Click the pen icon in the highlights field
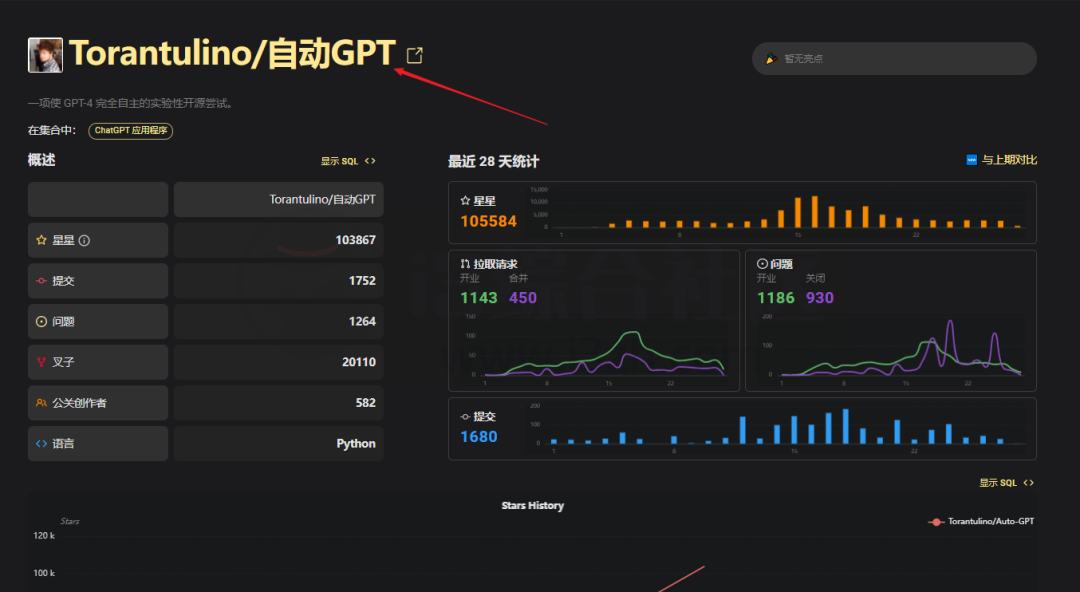 [x=771, y=59]
